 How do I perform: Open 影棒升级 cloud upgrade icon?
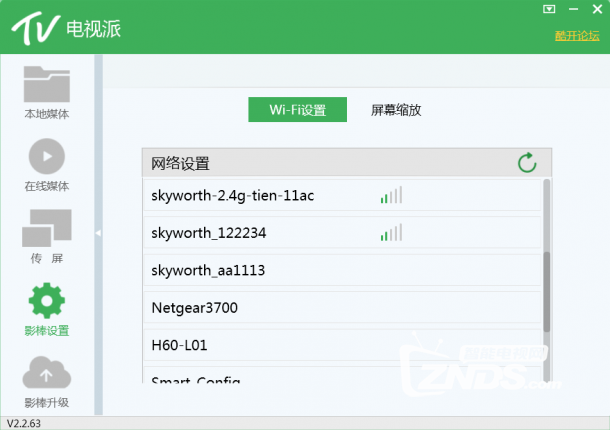click(x=47, y=372)
